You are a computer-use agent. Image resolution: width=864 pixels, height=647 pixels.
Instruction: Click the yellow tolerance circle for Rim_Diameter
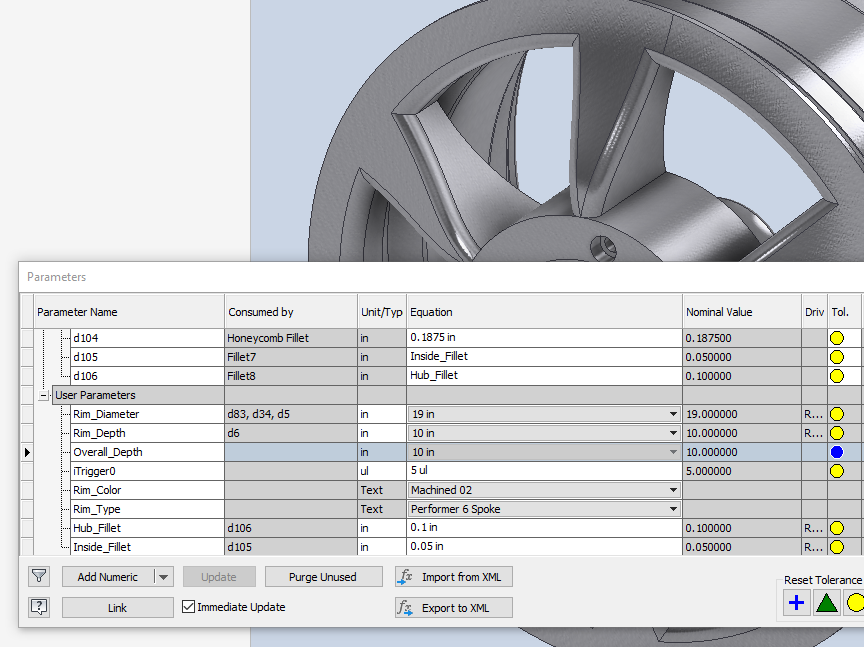point(837,414)
